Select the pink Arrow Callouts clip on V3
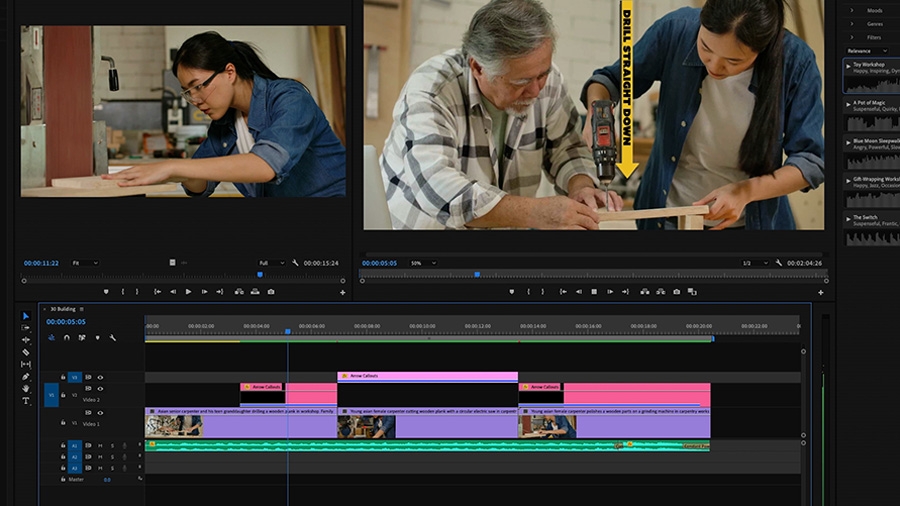The width and height of the screenshot is (900, 506). coord(428,376)
